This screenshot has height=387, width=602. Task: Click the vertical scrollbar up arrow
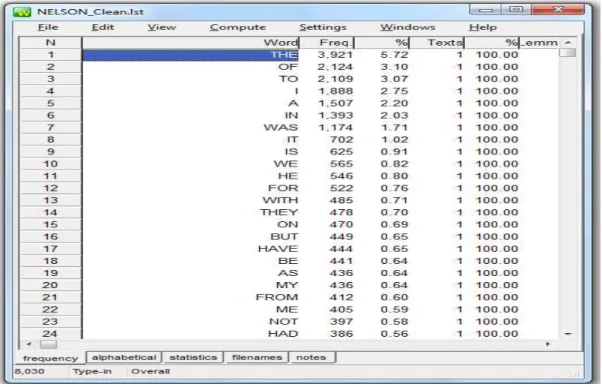tap(568, 43)
